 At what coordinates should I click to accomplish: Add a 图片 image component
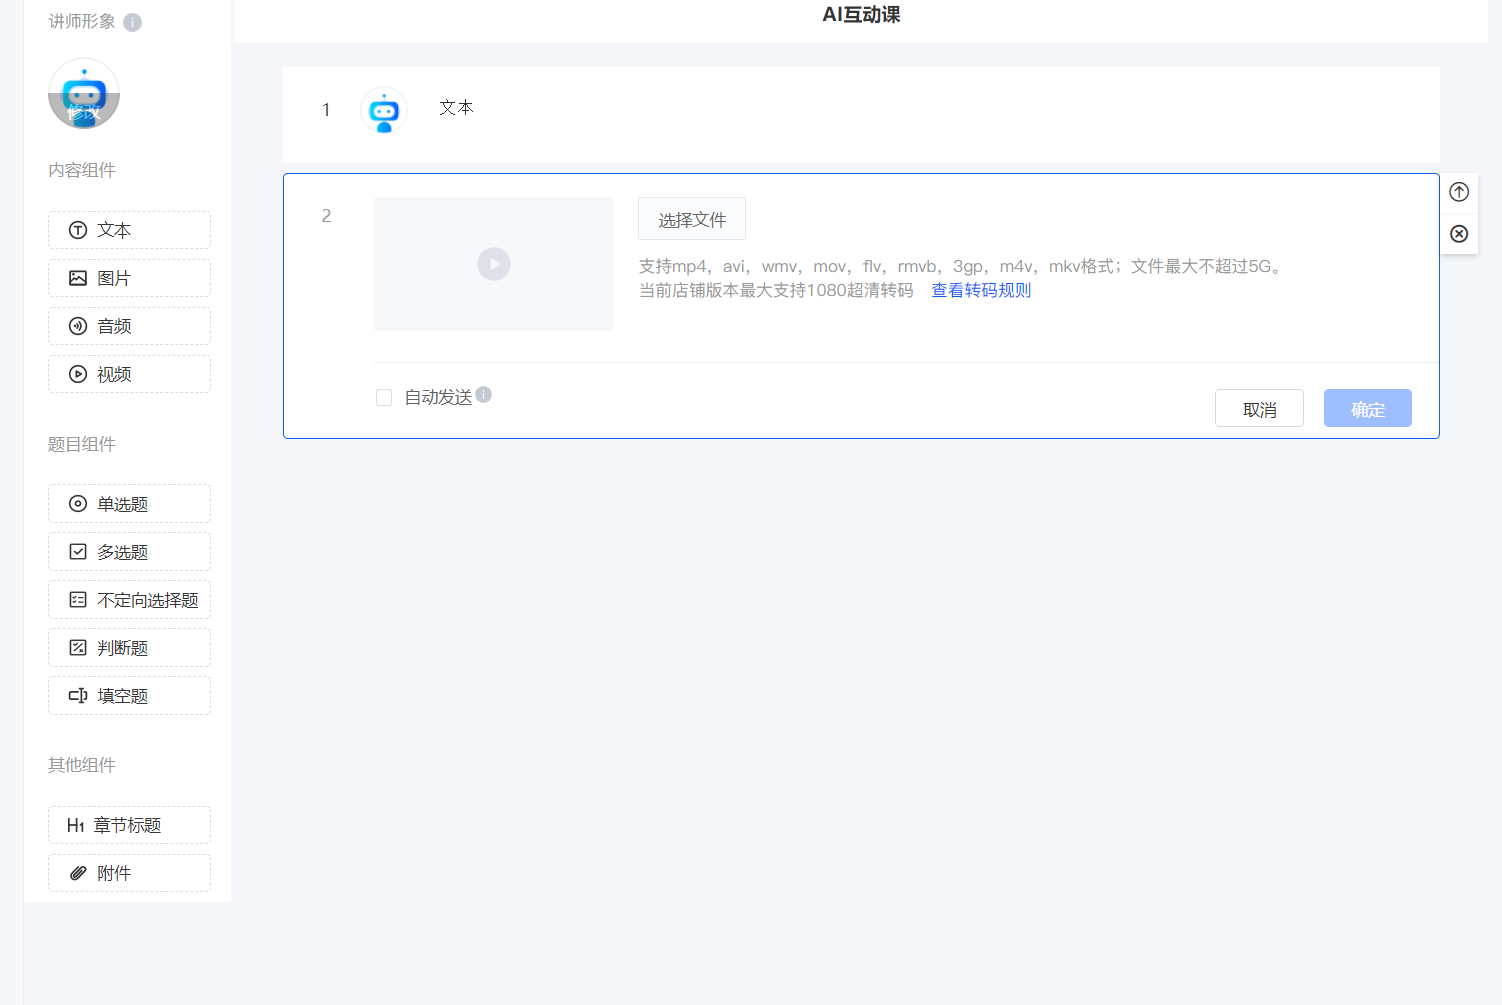click(129, 278)
